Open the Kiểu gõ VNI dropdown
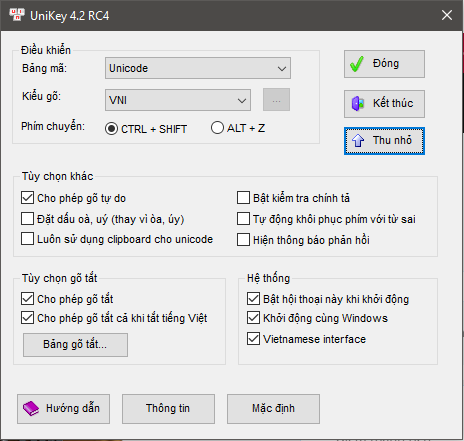This screenshot has width=464, height=441. pyautogui.click(x=178, y=100)
